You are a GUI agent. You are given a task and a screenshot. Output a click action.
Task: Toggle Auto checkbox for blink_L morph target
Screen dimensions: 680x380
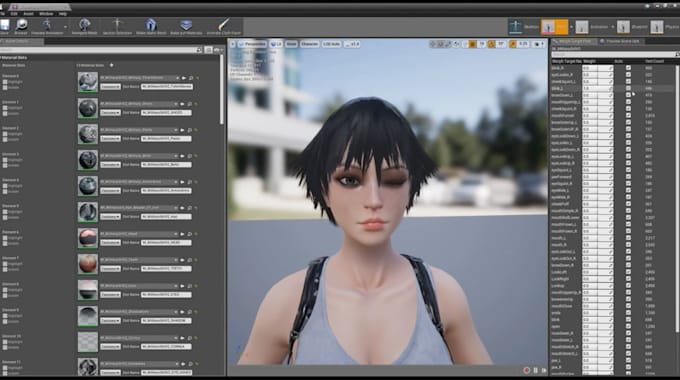coord(628,88)
